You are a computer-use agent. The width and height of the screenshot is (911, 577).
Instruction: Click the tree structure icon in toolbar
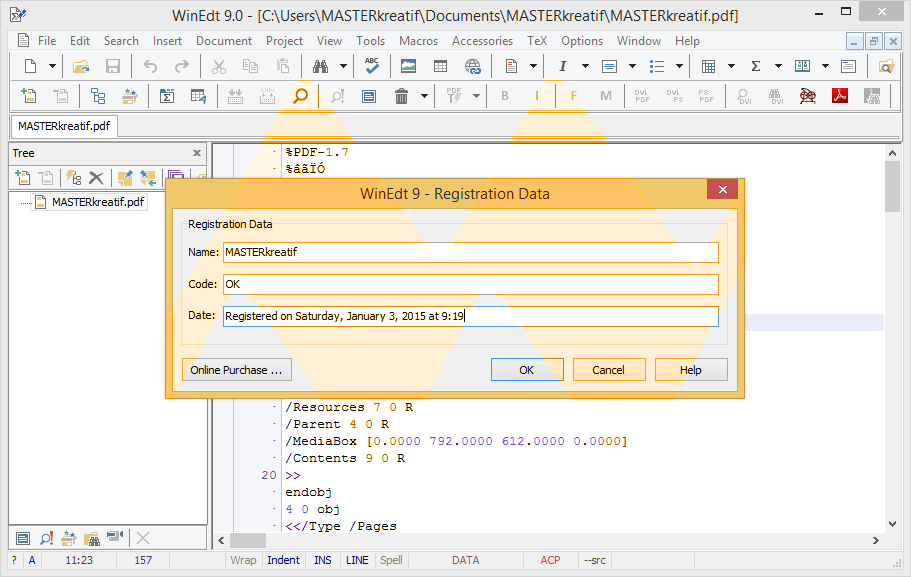(x=98, y=96)
